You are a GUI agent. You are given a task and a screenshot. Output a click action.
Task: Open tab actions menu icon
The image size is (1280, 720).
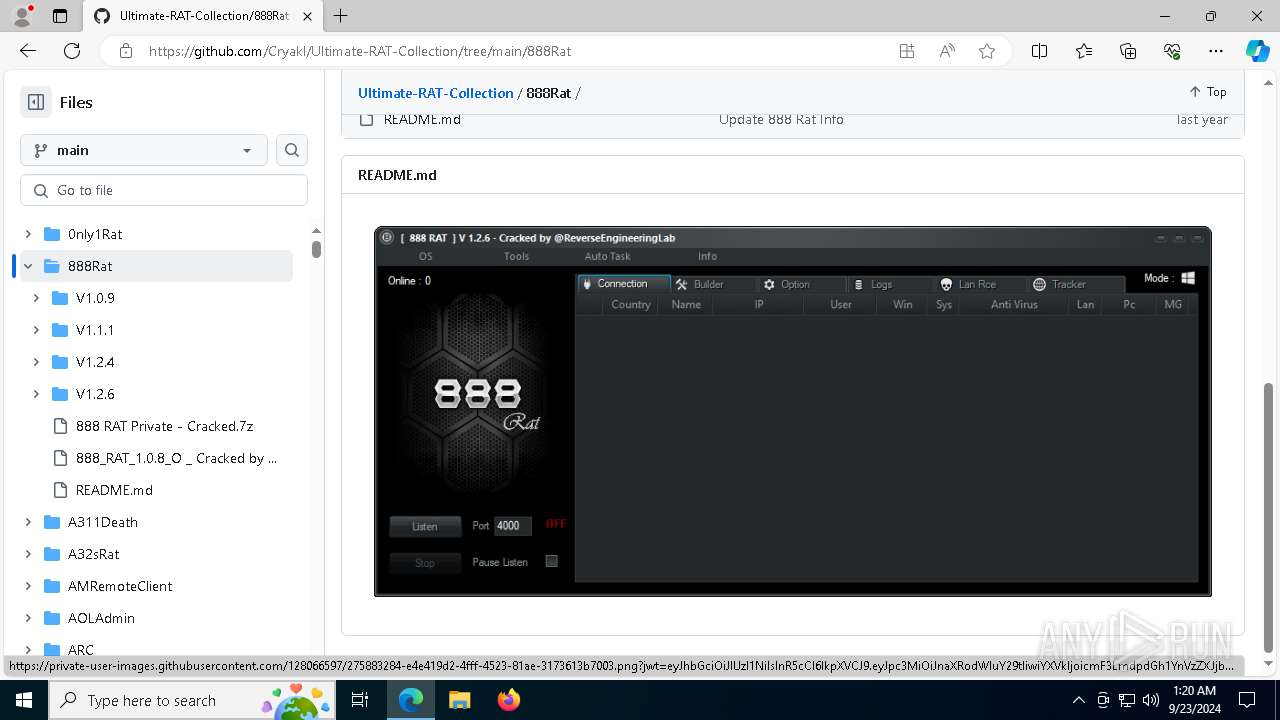coord(60,16)
